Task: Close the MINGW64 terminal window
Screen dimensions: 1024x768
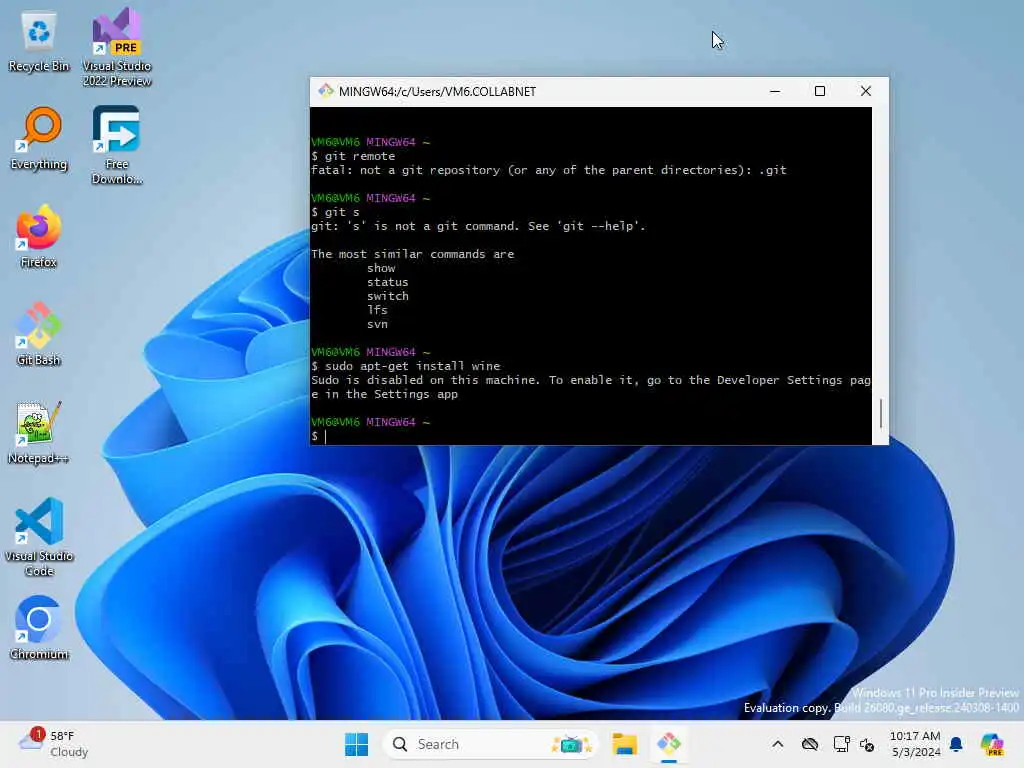Action: (x=865, y=91)
